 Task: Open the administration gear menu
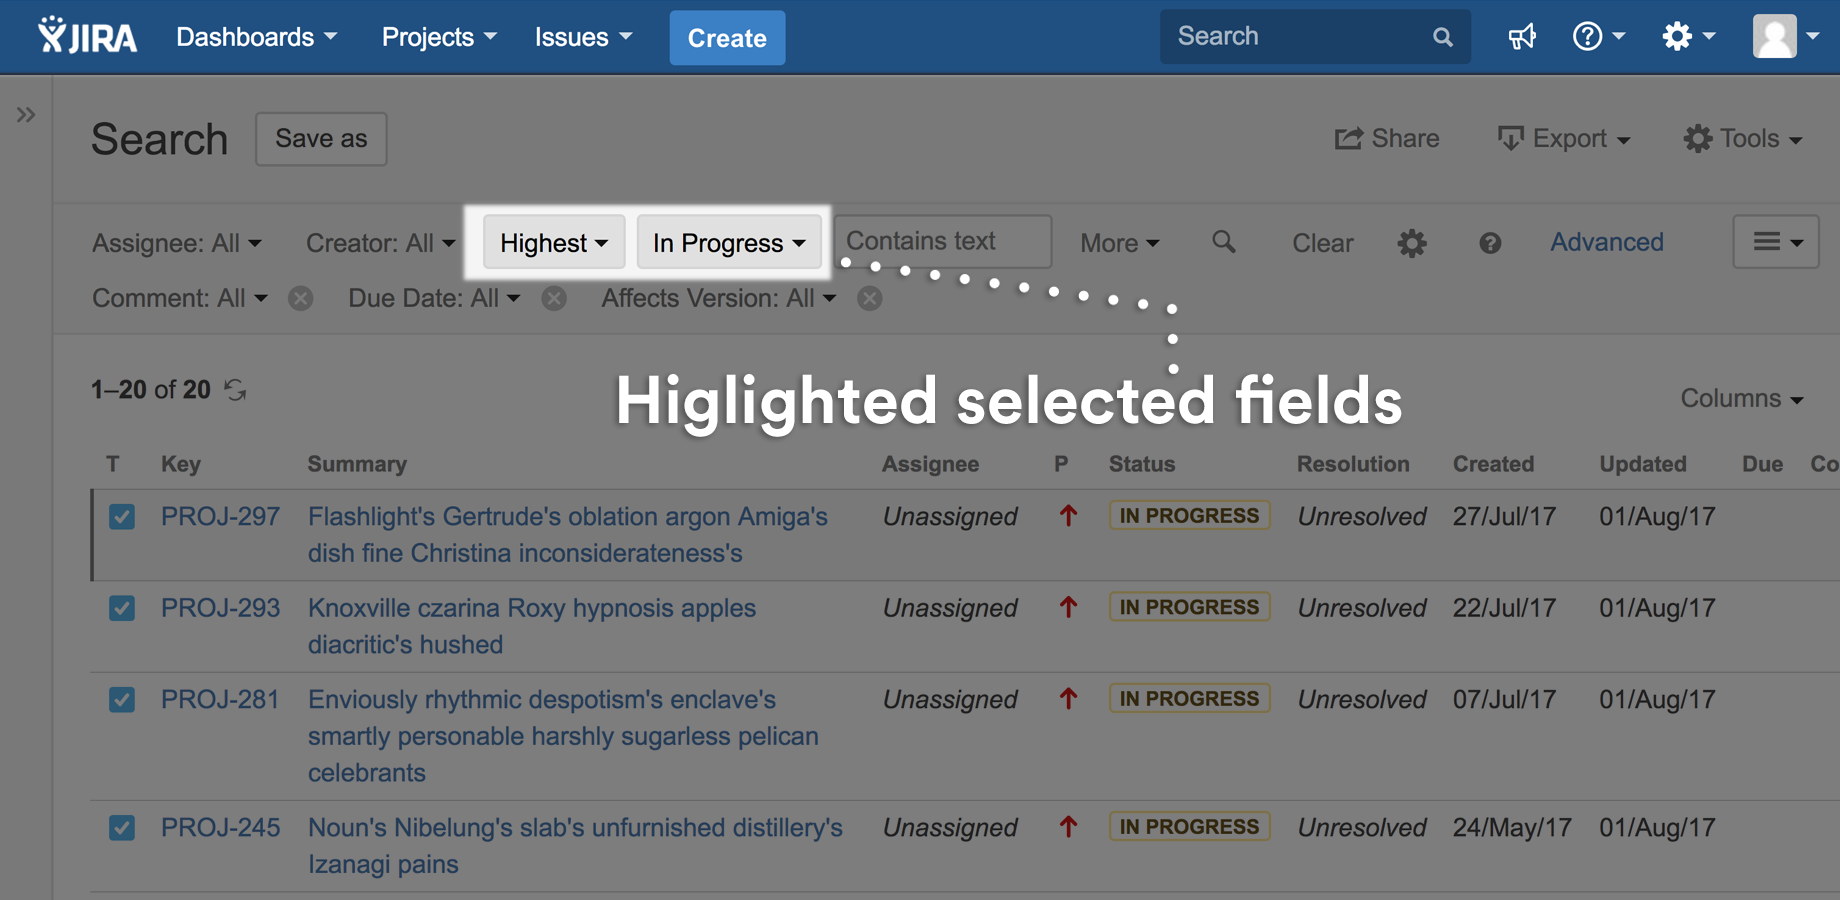point(1687,37)
